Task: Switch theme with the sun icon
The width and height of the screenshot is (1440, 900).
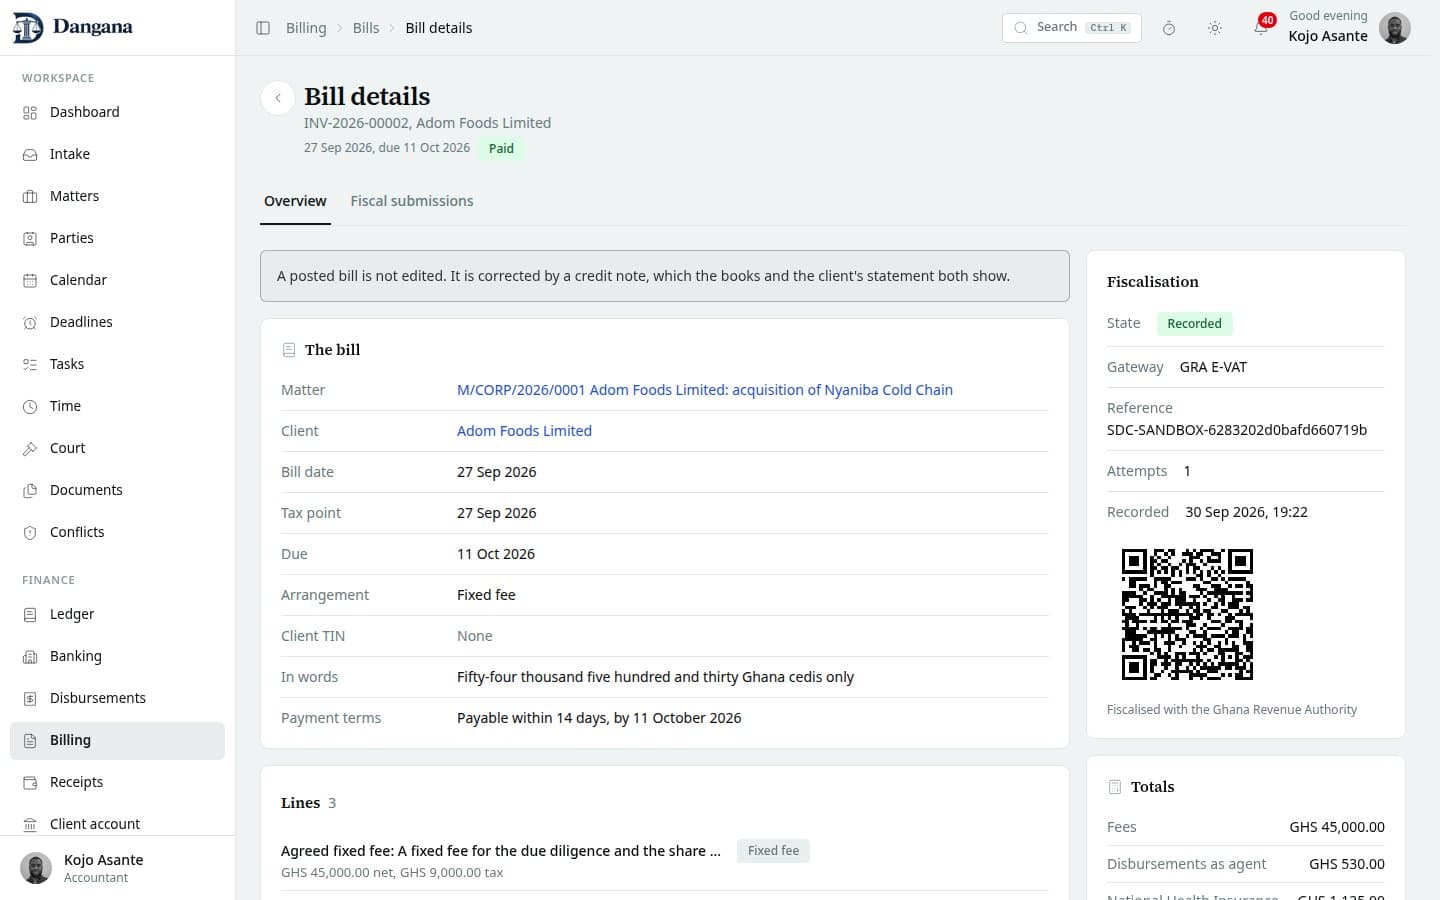Action: tap(1215, 28)
